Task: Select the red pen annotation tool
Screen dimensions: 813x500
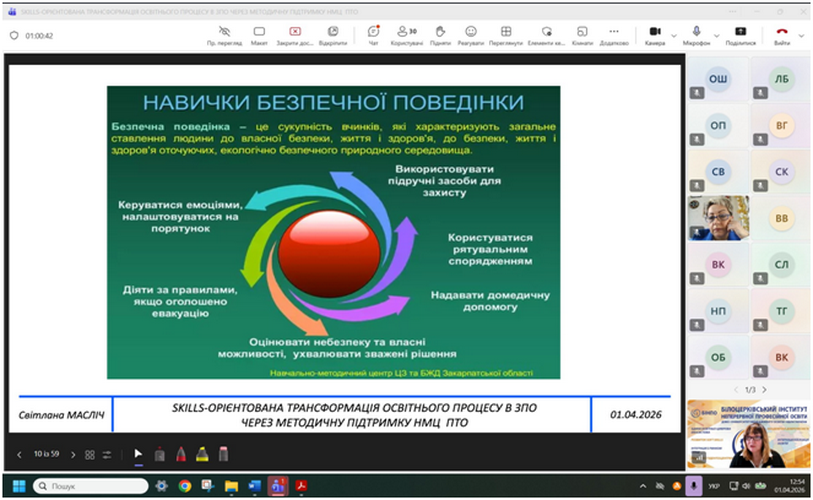Action: [x=181, y=454]
